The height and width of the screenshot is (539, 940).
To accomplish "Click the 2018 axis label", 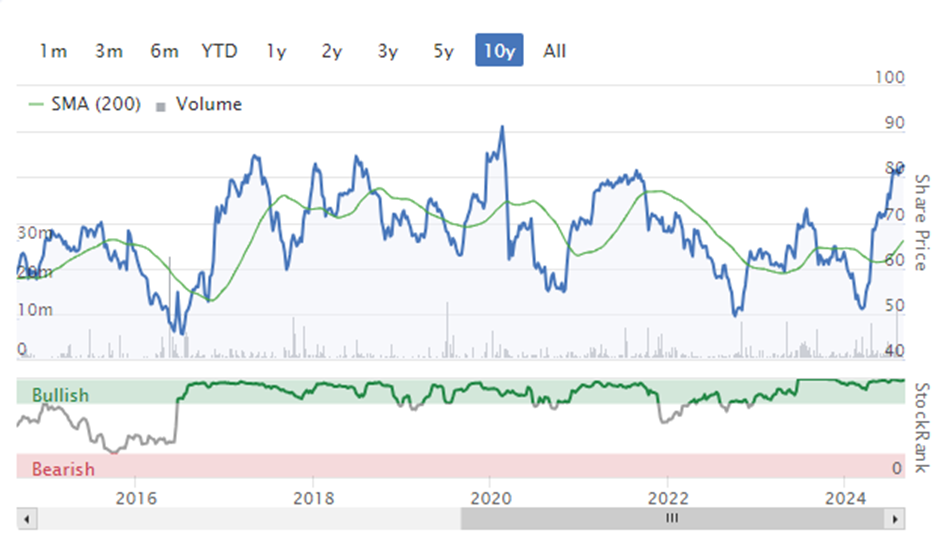I will pos(314,498).
